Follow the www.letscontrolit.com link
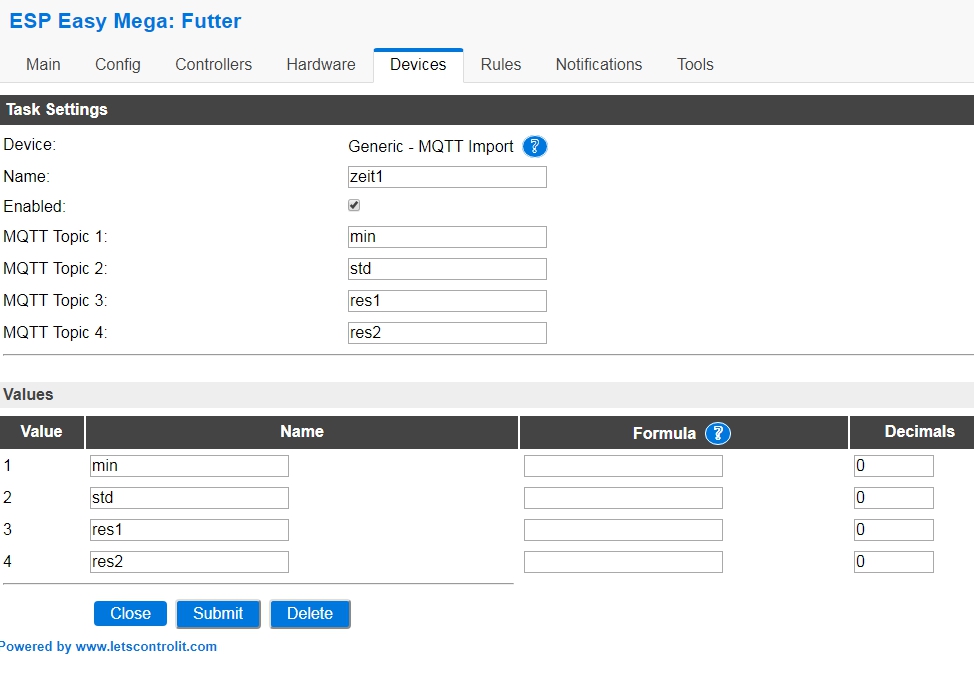This screenshot has height=690, width=974. (146, 647)
